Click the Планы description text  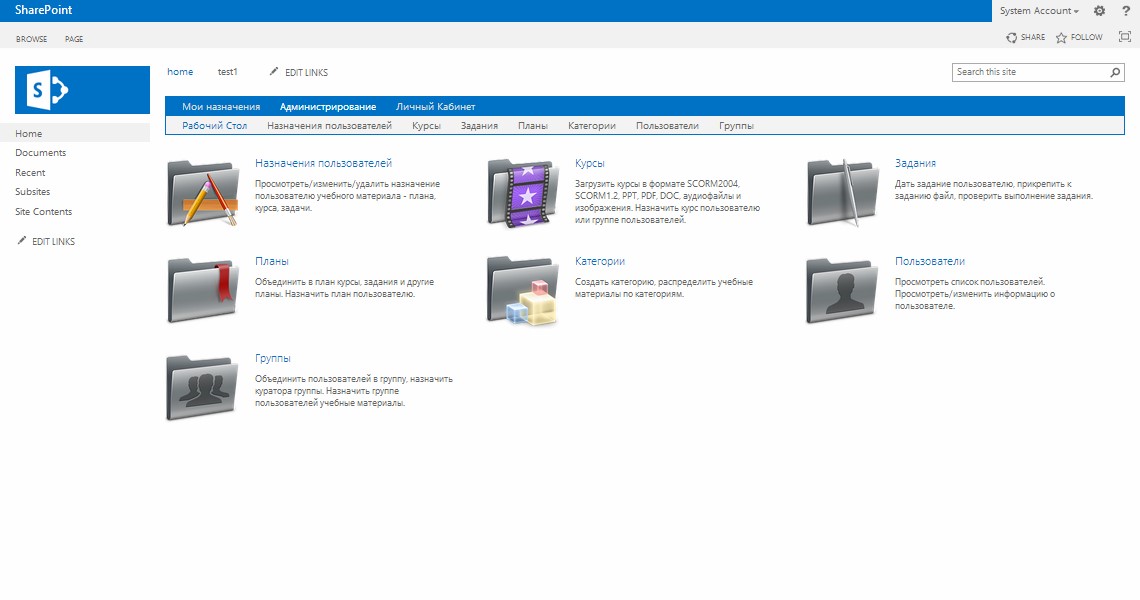coord(344,288)
